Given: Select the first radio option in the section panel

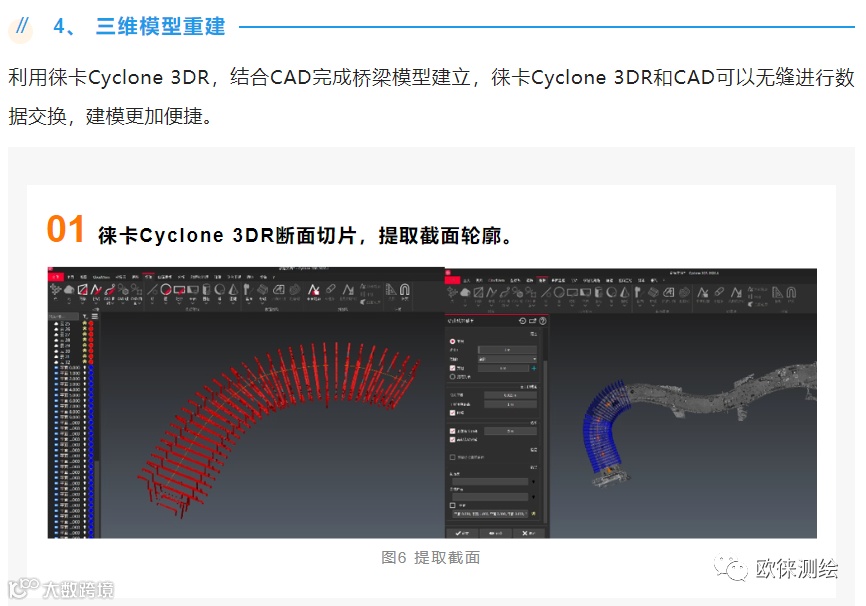Looking at the screenshot, I should [453, 341].
